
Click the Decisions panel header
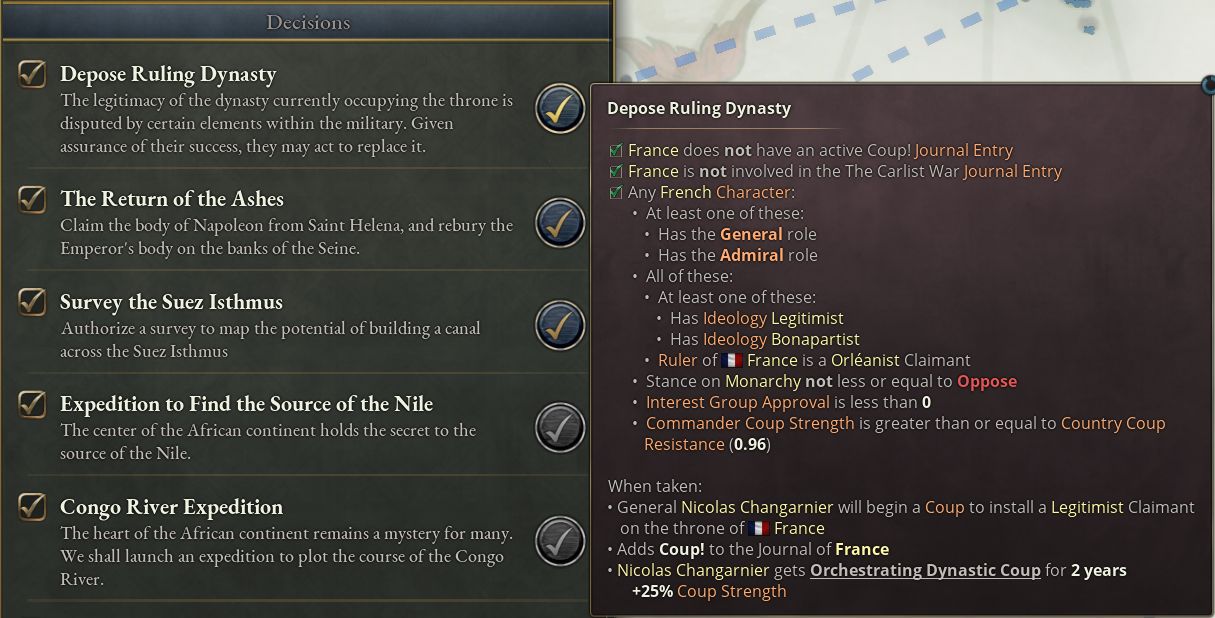click(x=307, y=21)
